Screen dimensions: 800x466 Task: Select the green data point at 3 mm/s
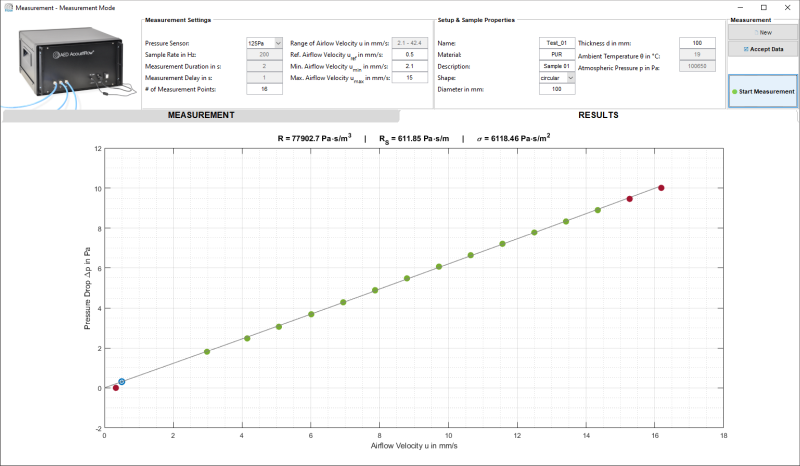pos(207,352)
